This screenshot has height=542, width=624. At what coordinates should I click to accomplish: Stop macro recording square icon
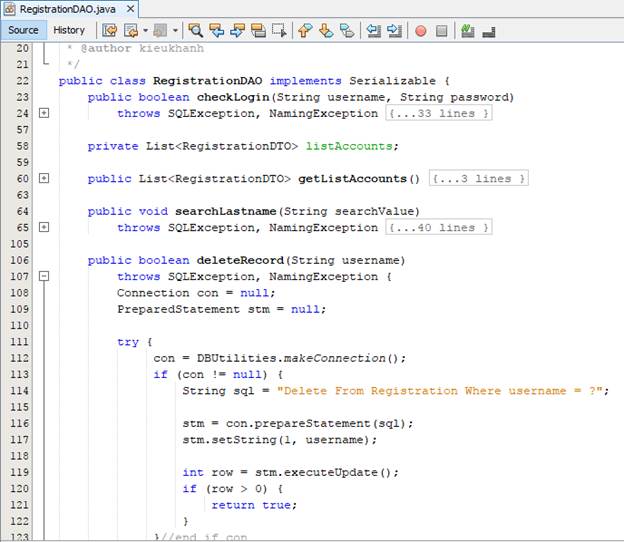pyautogui.click(x=442, y=31)
